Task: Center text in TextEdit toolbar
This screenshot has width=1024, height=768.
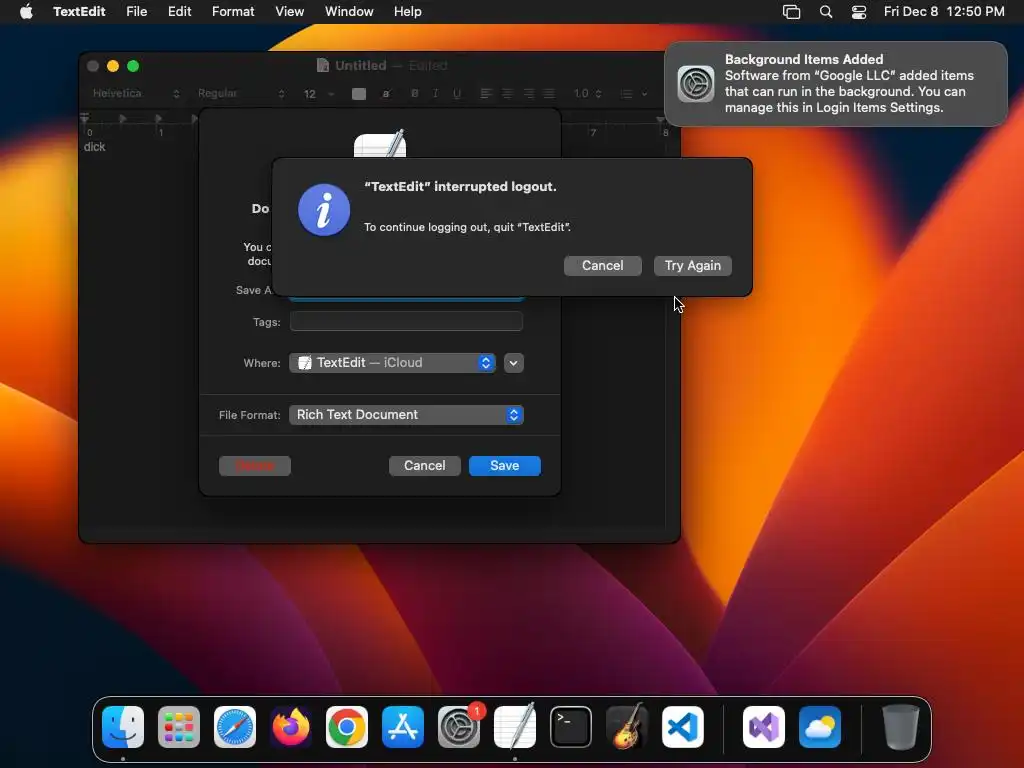Action: point(507,93)
